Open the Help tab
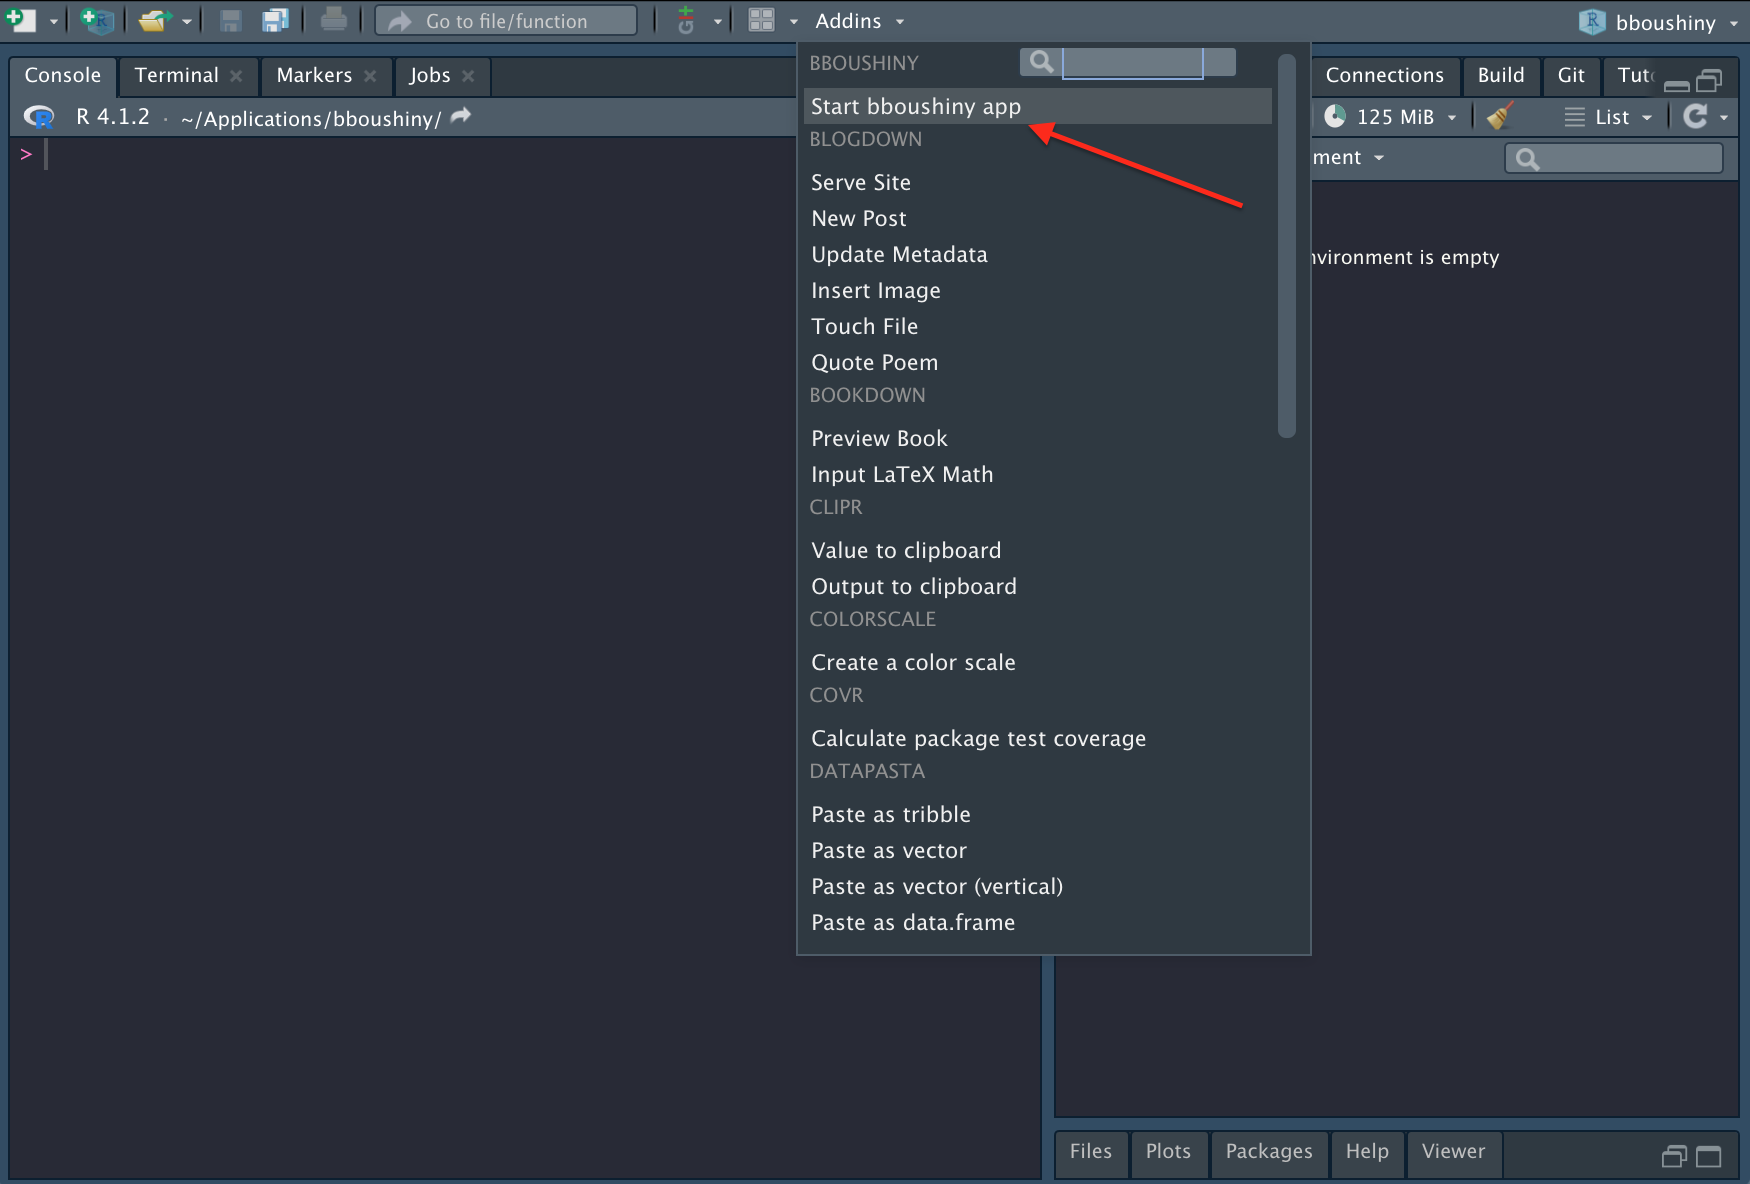 (x=1367, y=1151)
